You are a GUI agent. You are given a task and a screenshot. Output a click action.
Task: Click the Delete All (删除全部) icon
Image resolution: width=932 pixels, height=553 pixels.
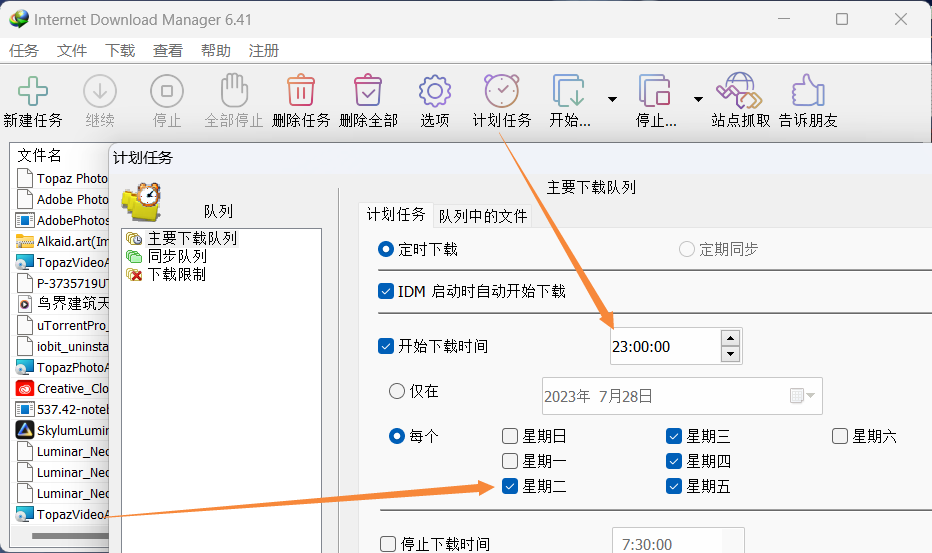point(368,90)
